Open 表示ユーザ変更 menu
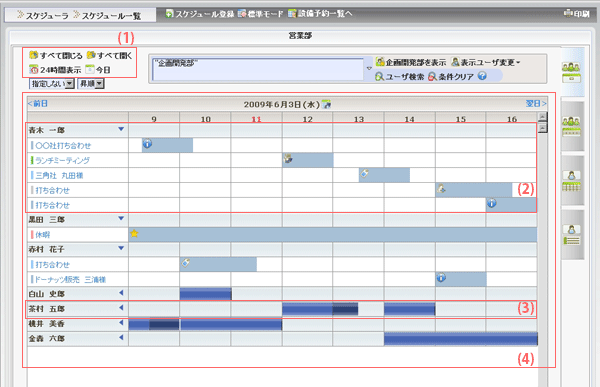The width and height of the screenshot is (600, 387). [486, 62]
